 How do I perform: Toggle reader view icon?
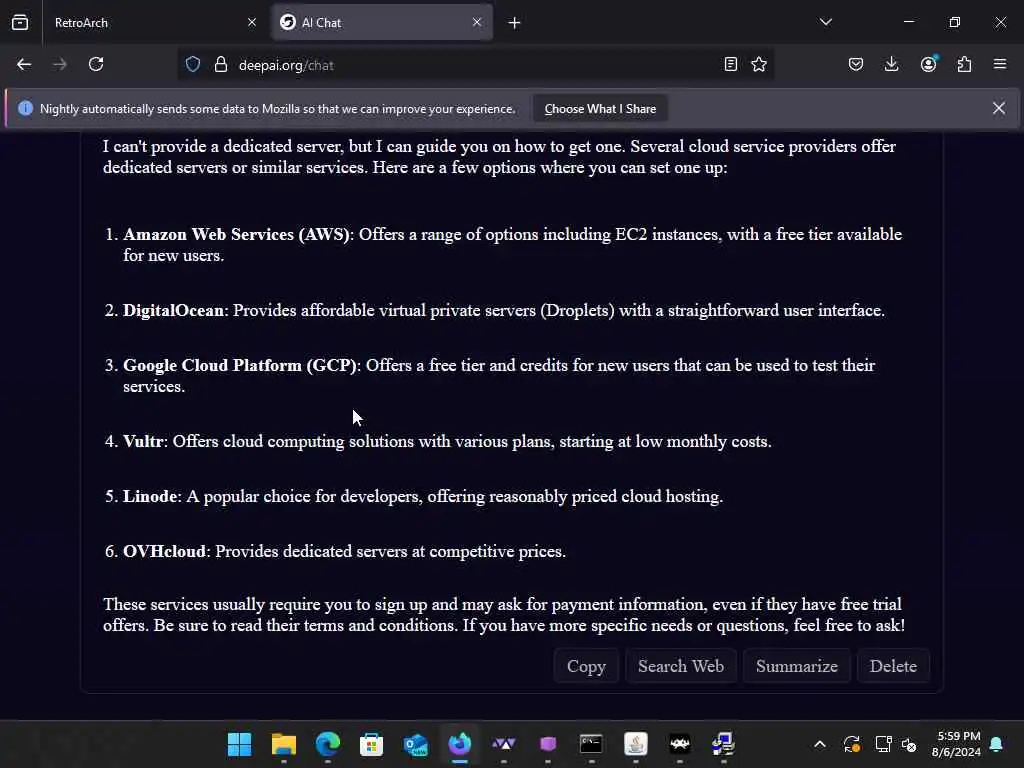pos(731,64)
